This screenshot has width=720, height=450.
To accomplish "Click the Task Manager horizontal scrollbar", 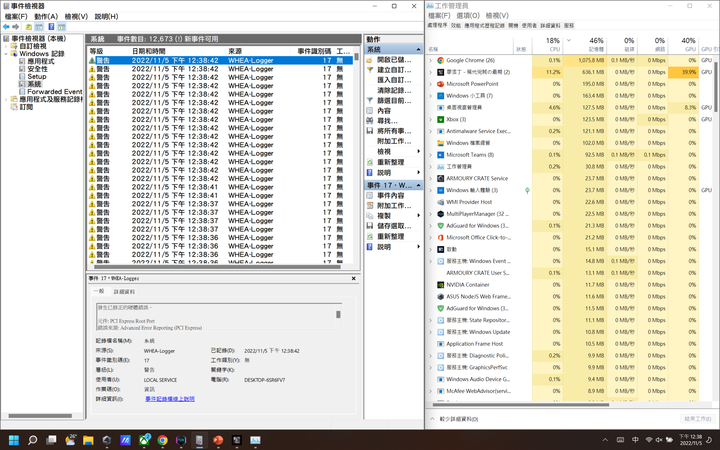I will click(x=521, y=405).
